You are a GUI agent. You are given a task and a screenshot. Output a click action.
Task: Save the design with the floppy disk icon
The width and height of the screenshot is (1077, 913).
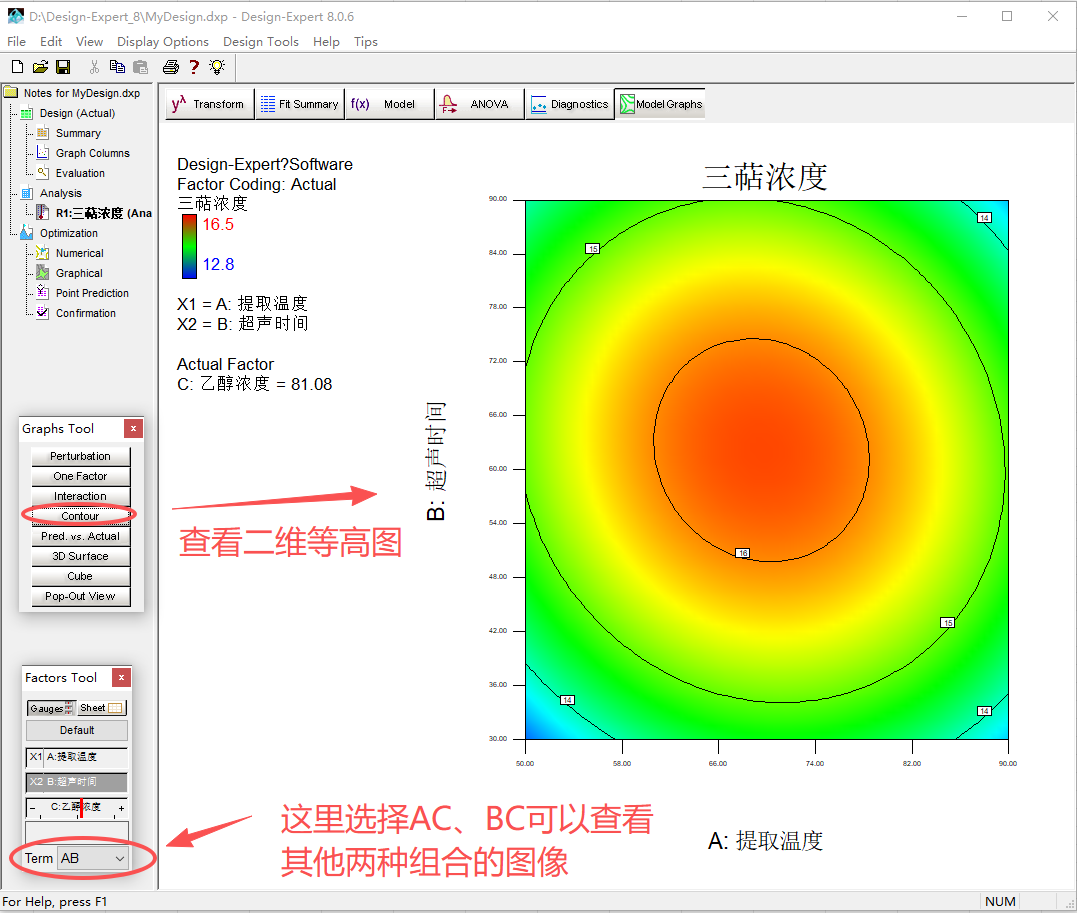point(63,67)
